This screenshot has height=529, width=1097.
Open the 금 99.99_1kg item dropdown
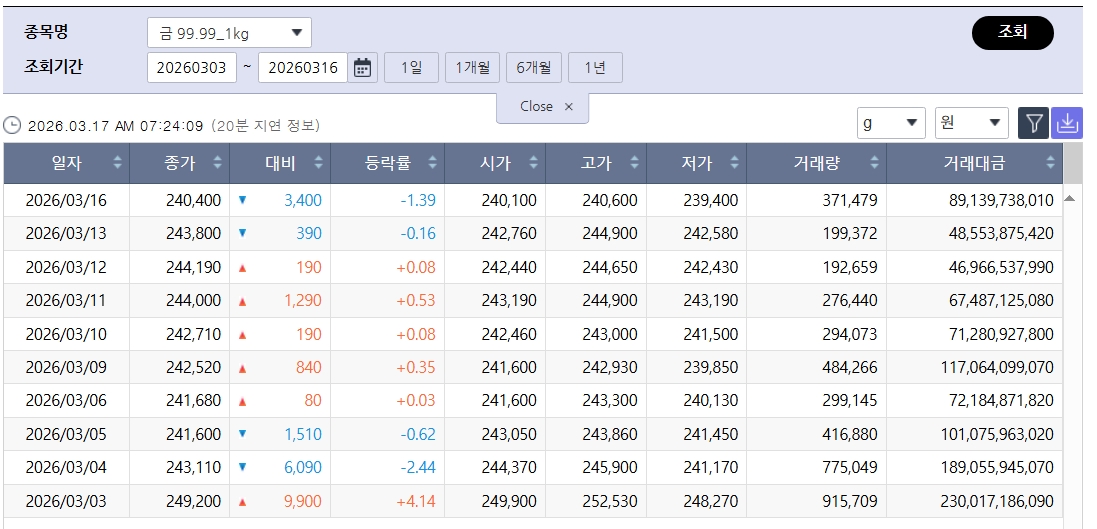point(229,32)
